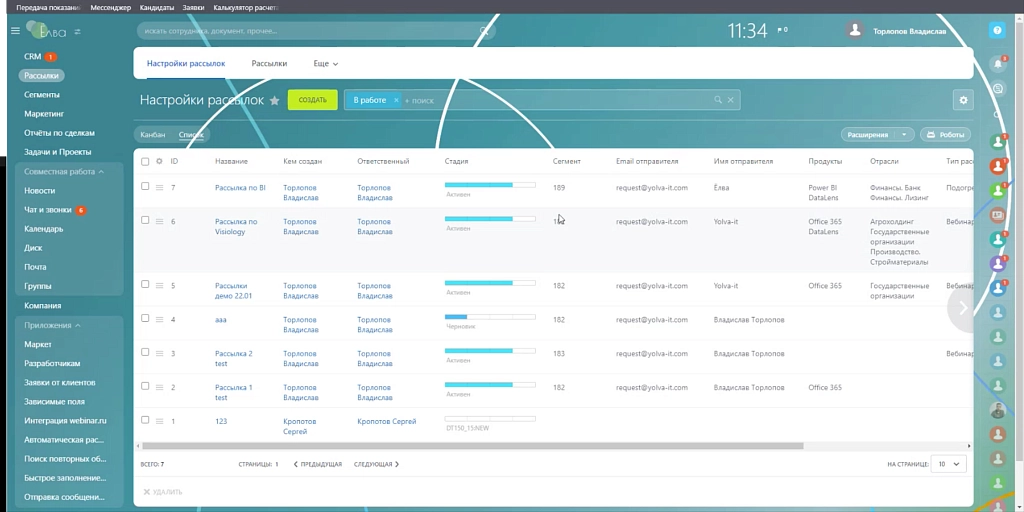Open the table column settings gear icon
1024x512 pixels.
click(159, 161)
